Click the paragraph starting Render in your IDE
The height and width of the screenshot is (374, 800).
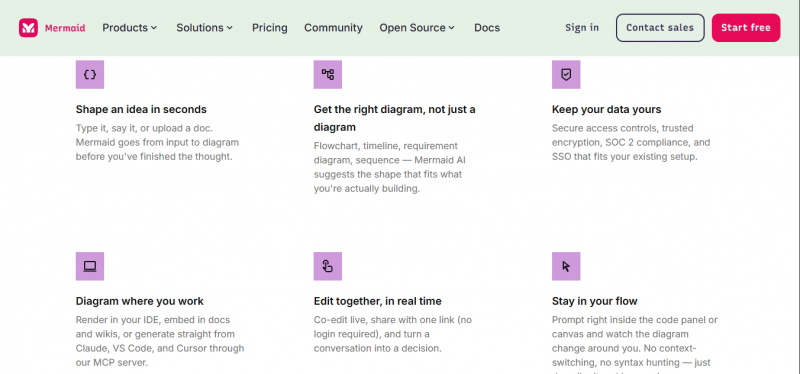click(x=160, y=341)
